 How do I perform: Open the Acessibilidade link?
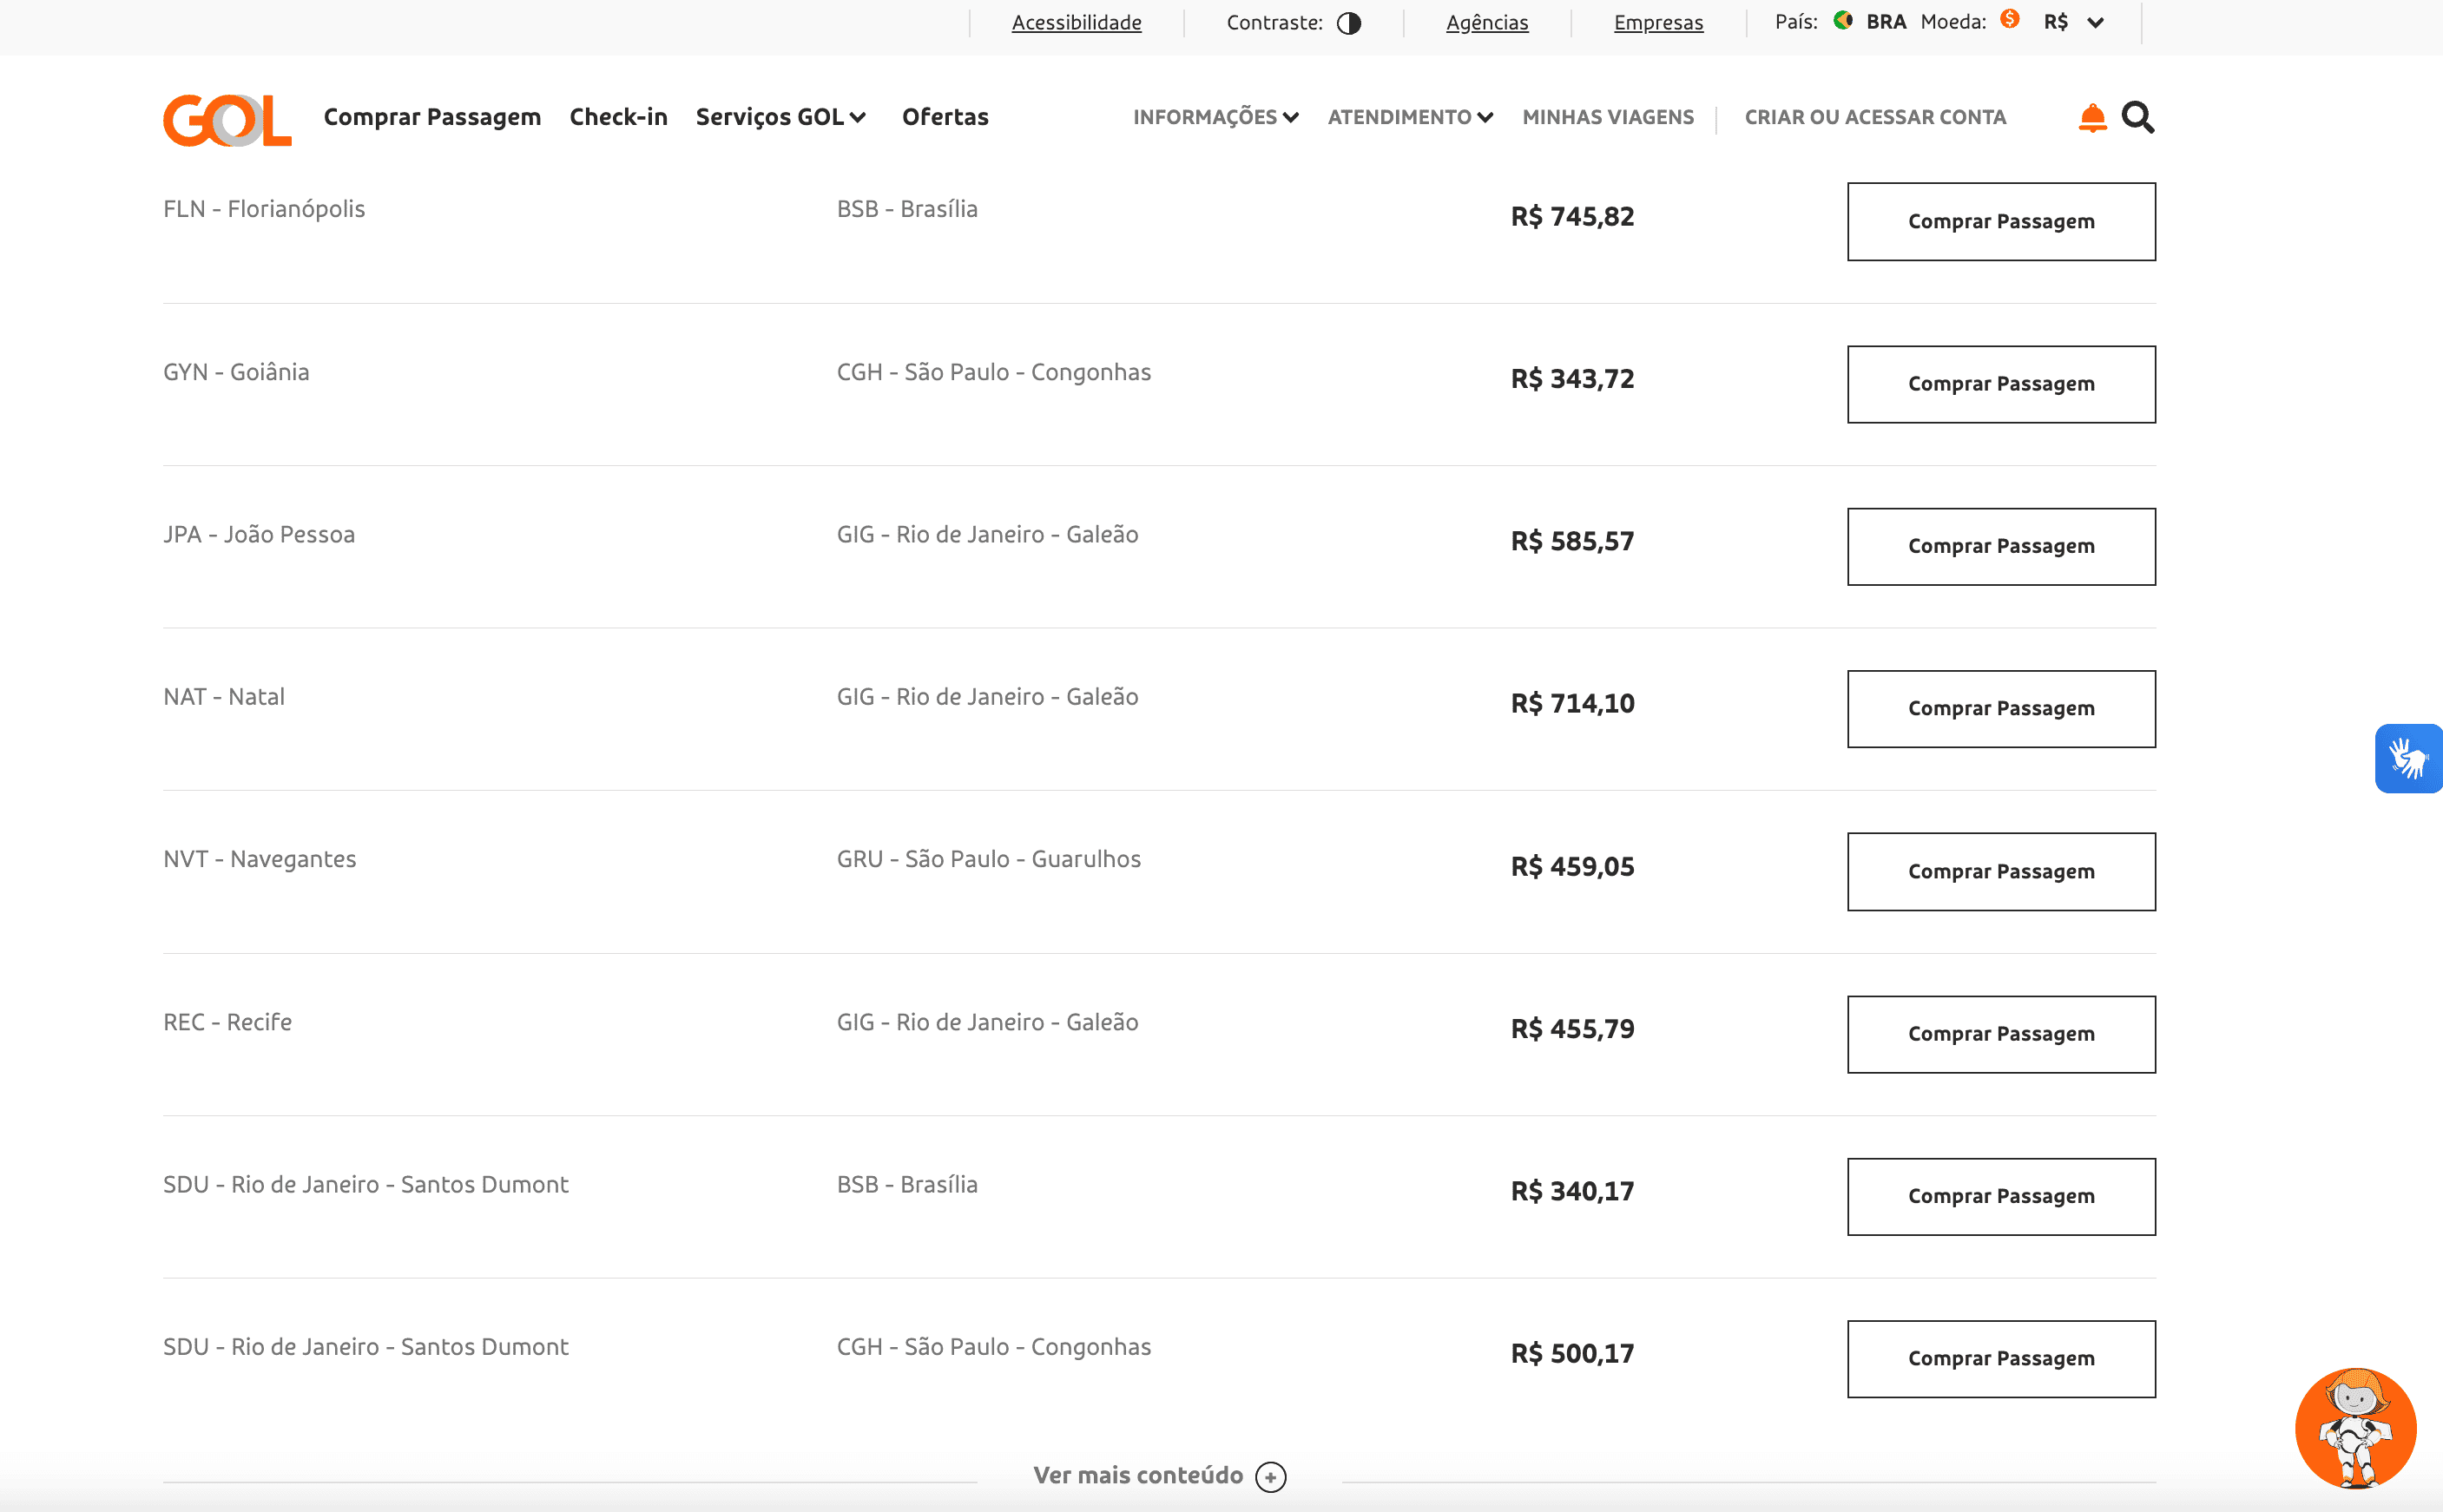pos(1076,23)
